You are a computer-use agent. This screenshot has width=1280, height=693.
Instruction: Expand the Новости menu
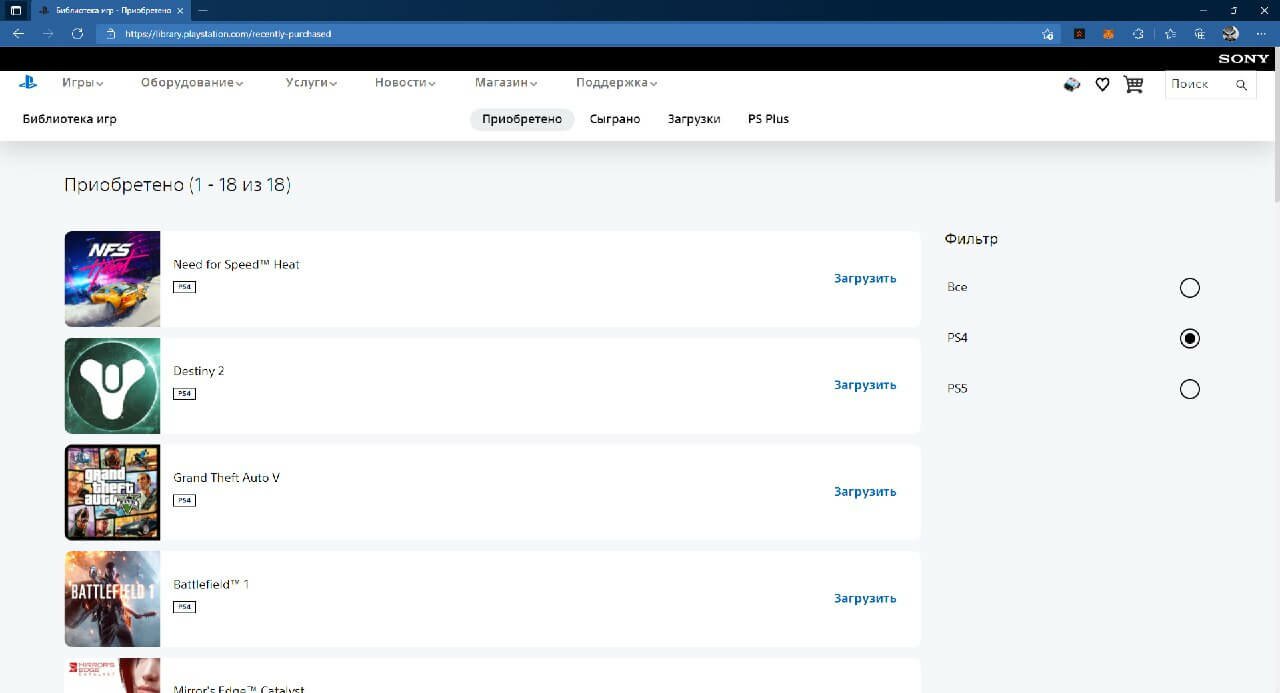(405, 83)
